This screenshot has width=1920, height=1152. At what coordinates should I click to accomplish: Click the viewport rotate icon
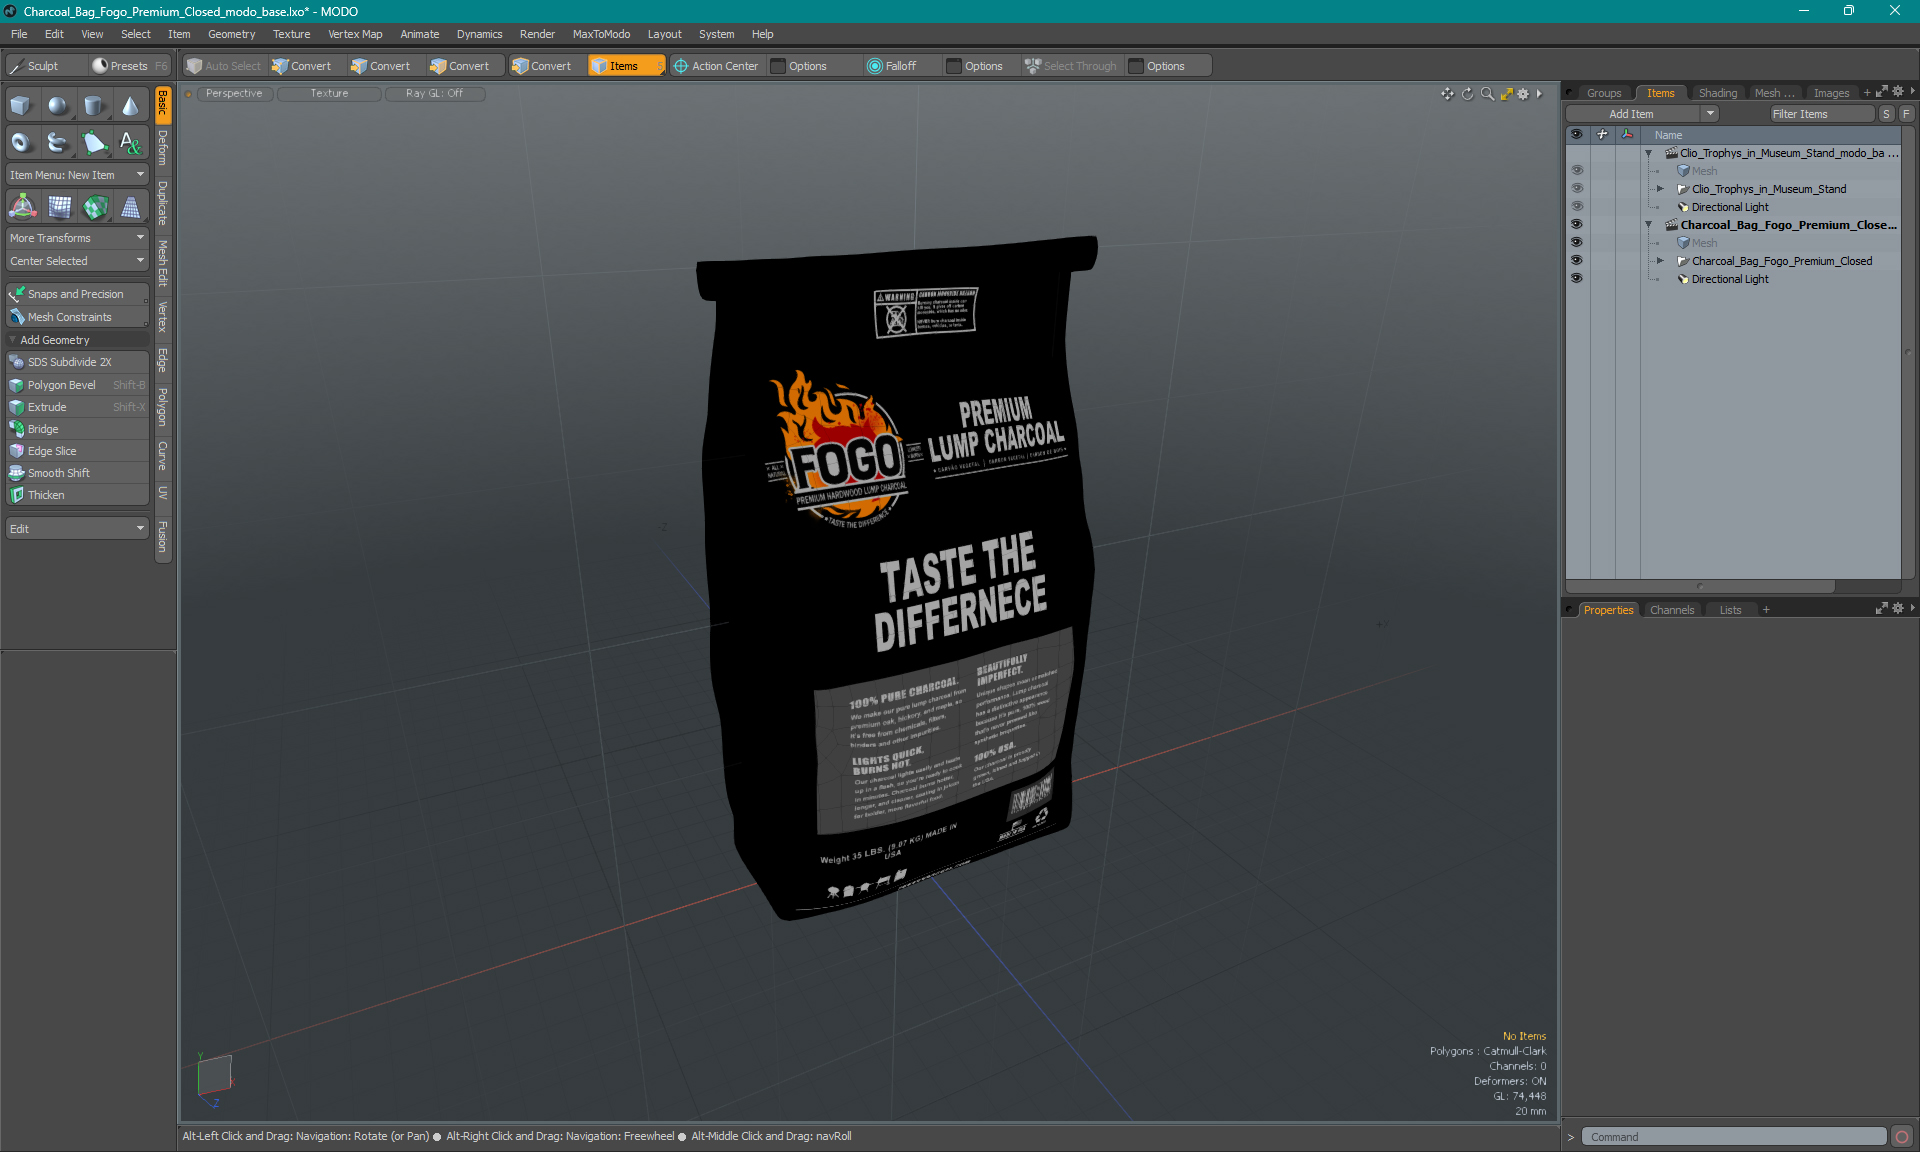pos(1467,94)
